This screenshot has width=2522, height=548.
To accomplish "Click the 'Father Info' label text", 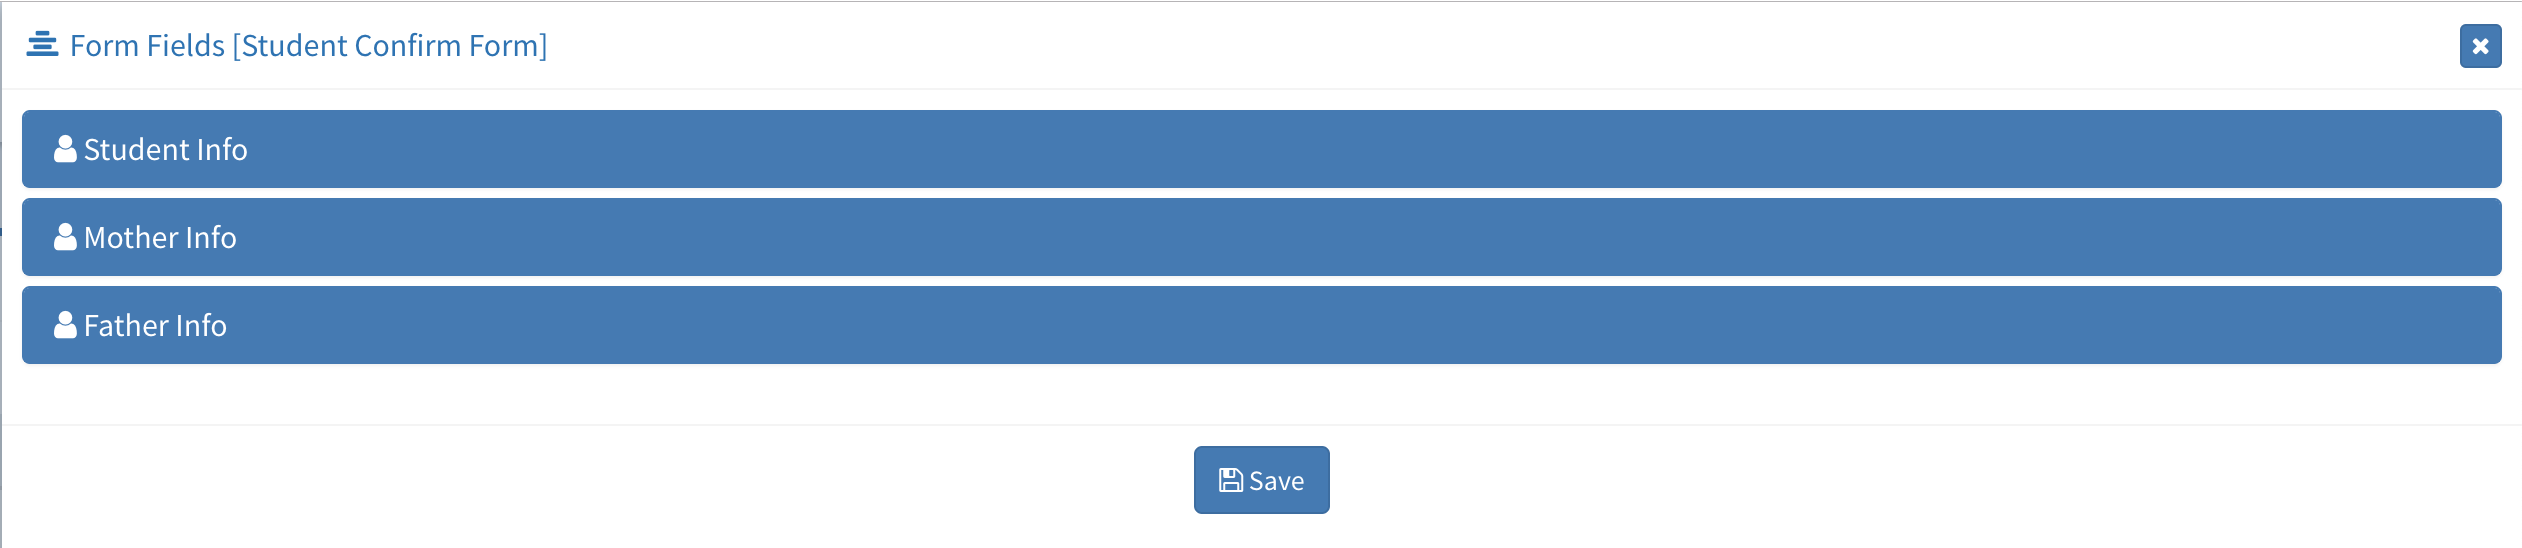I will pyautogui.click(x=155, y=325).
